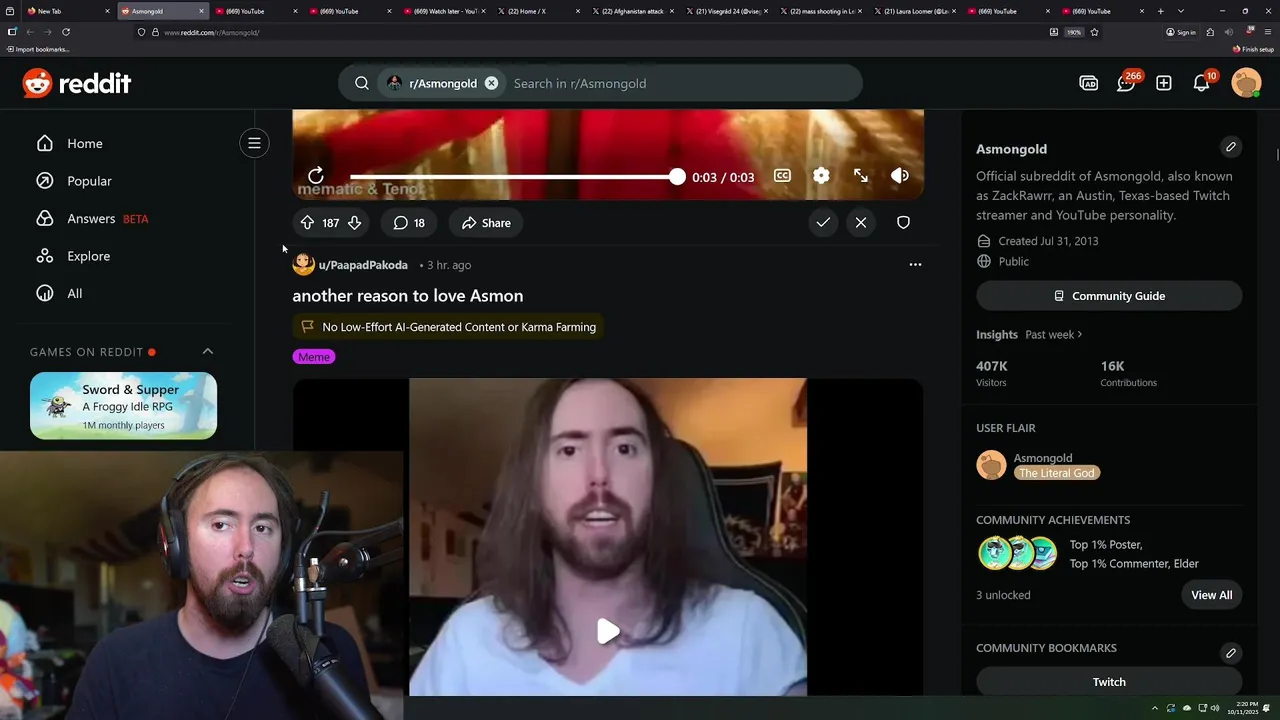Screen dimensions: 1280x720
Task: Remove the post with X icon
Action: [x=861, y=223]
